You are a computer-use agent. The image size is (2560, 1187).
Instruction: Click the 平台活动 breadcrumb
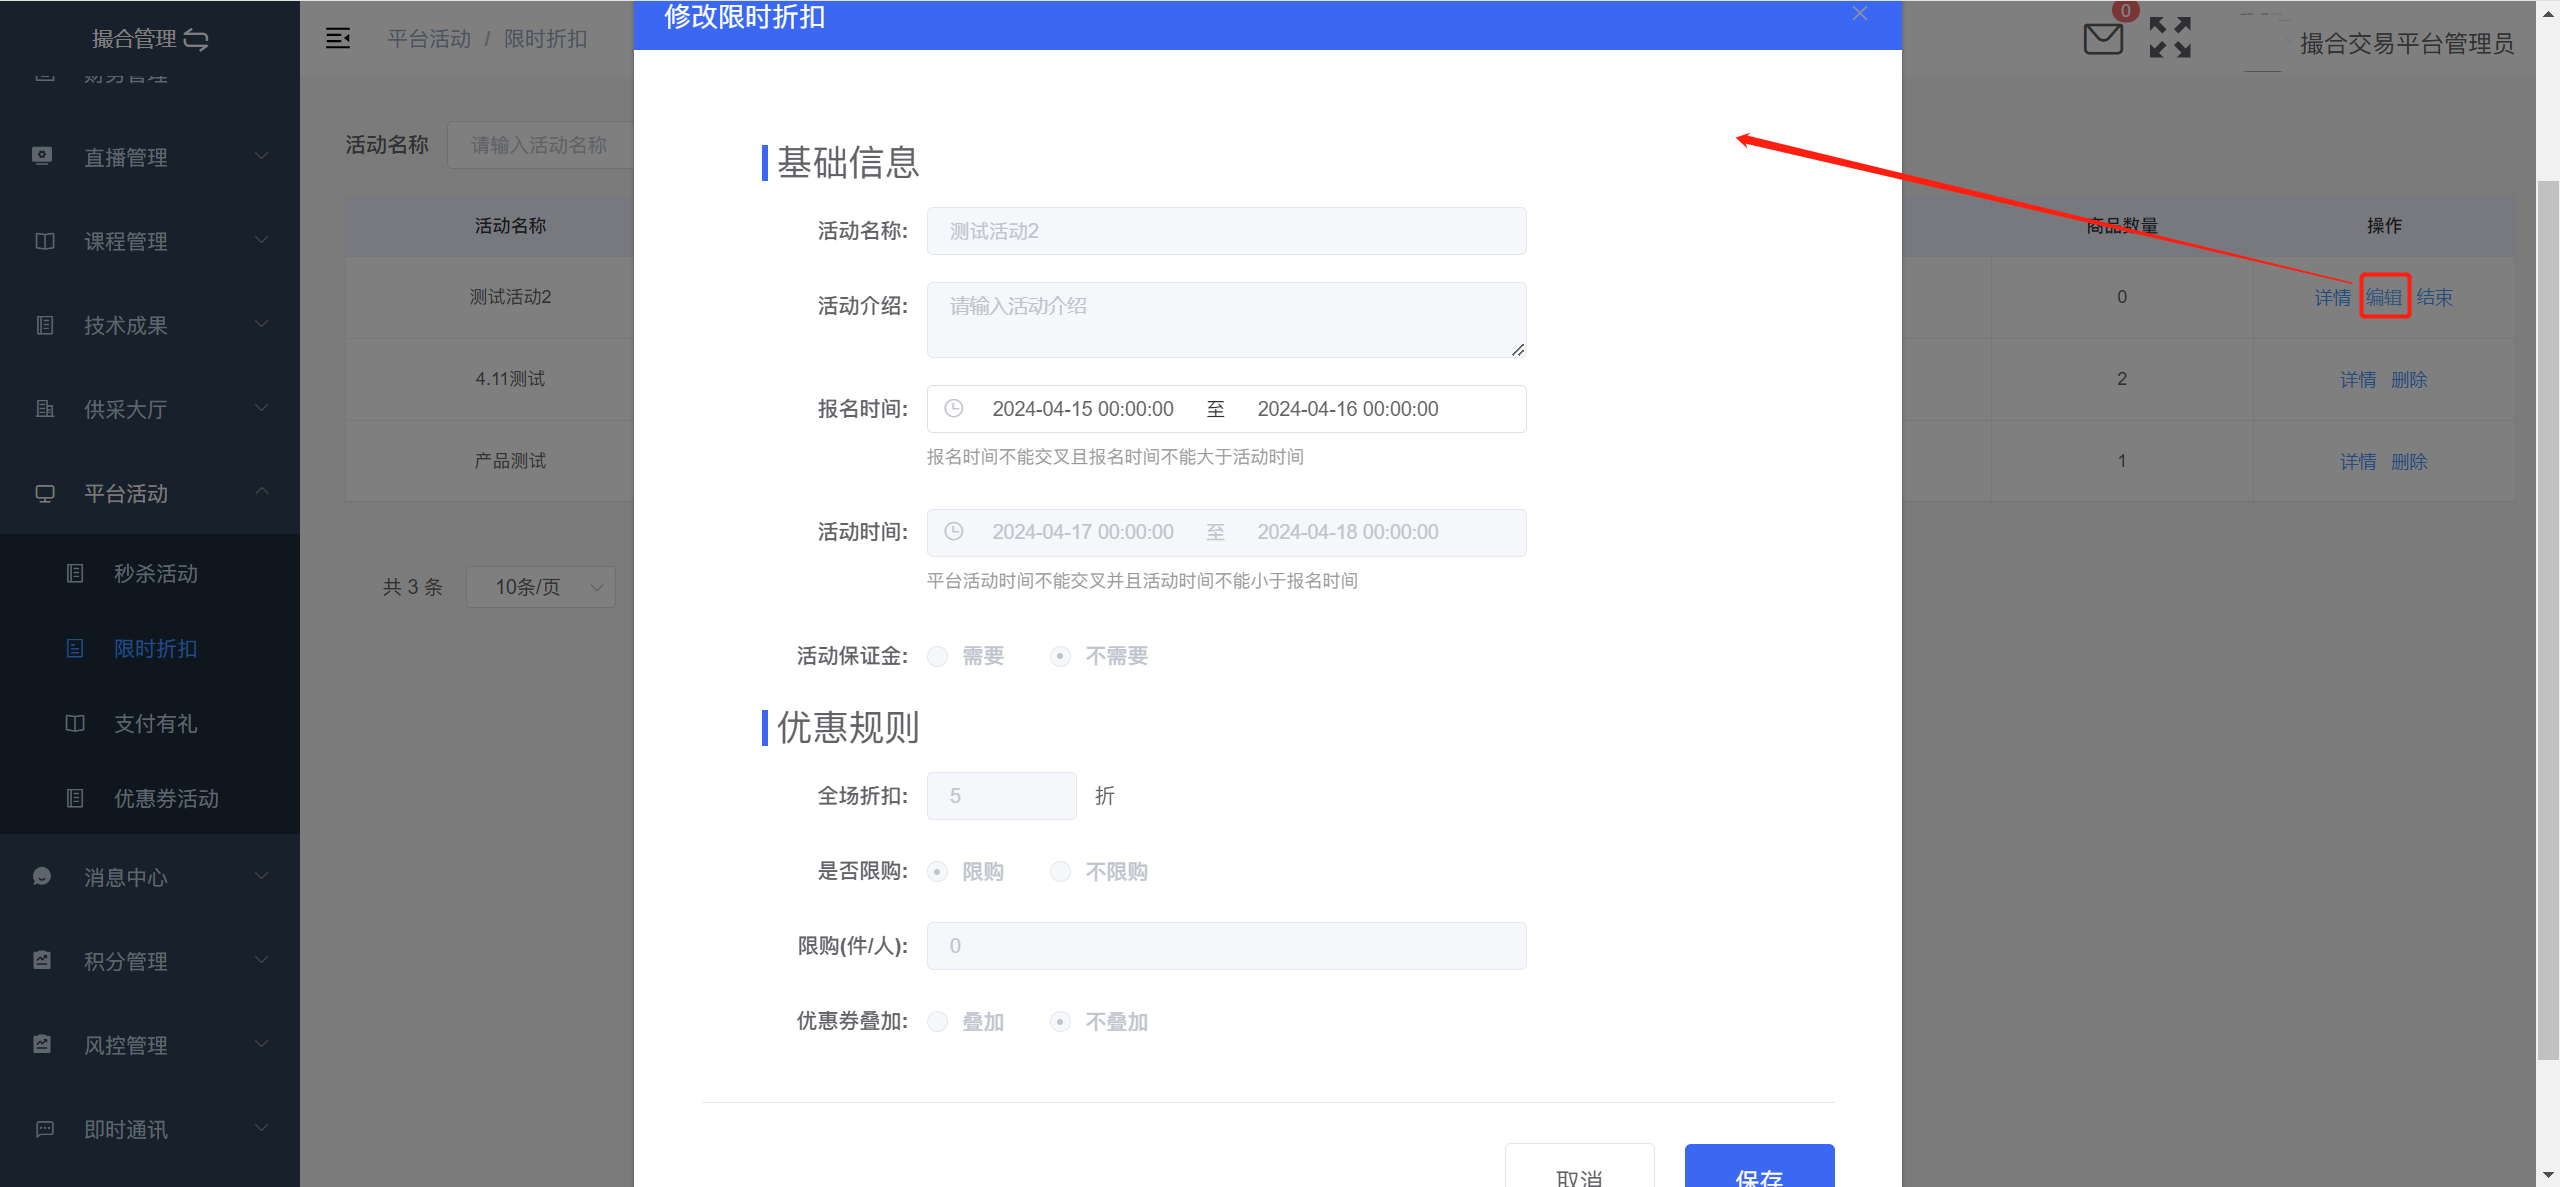(x=429, y=39)
